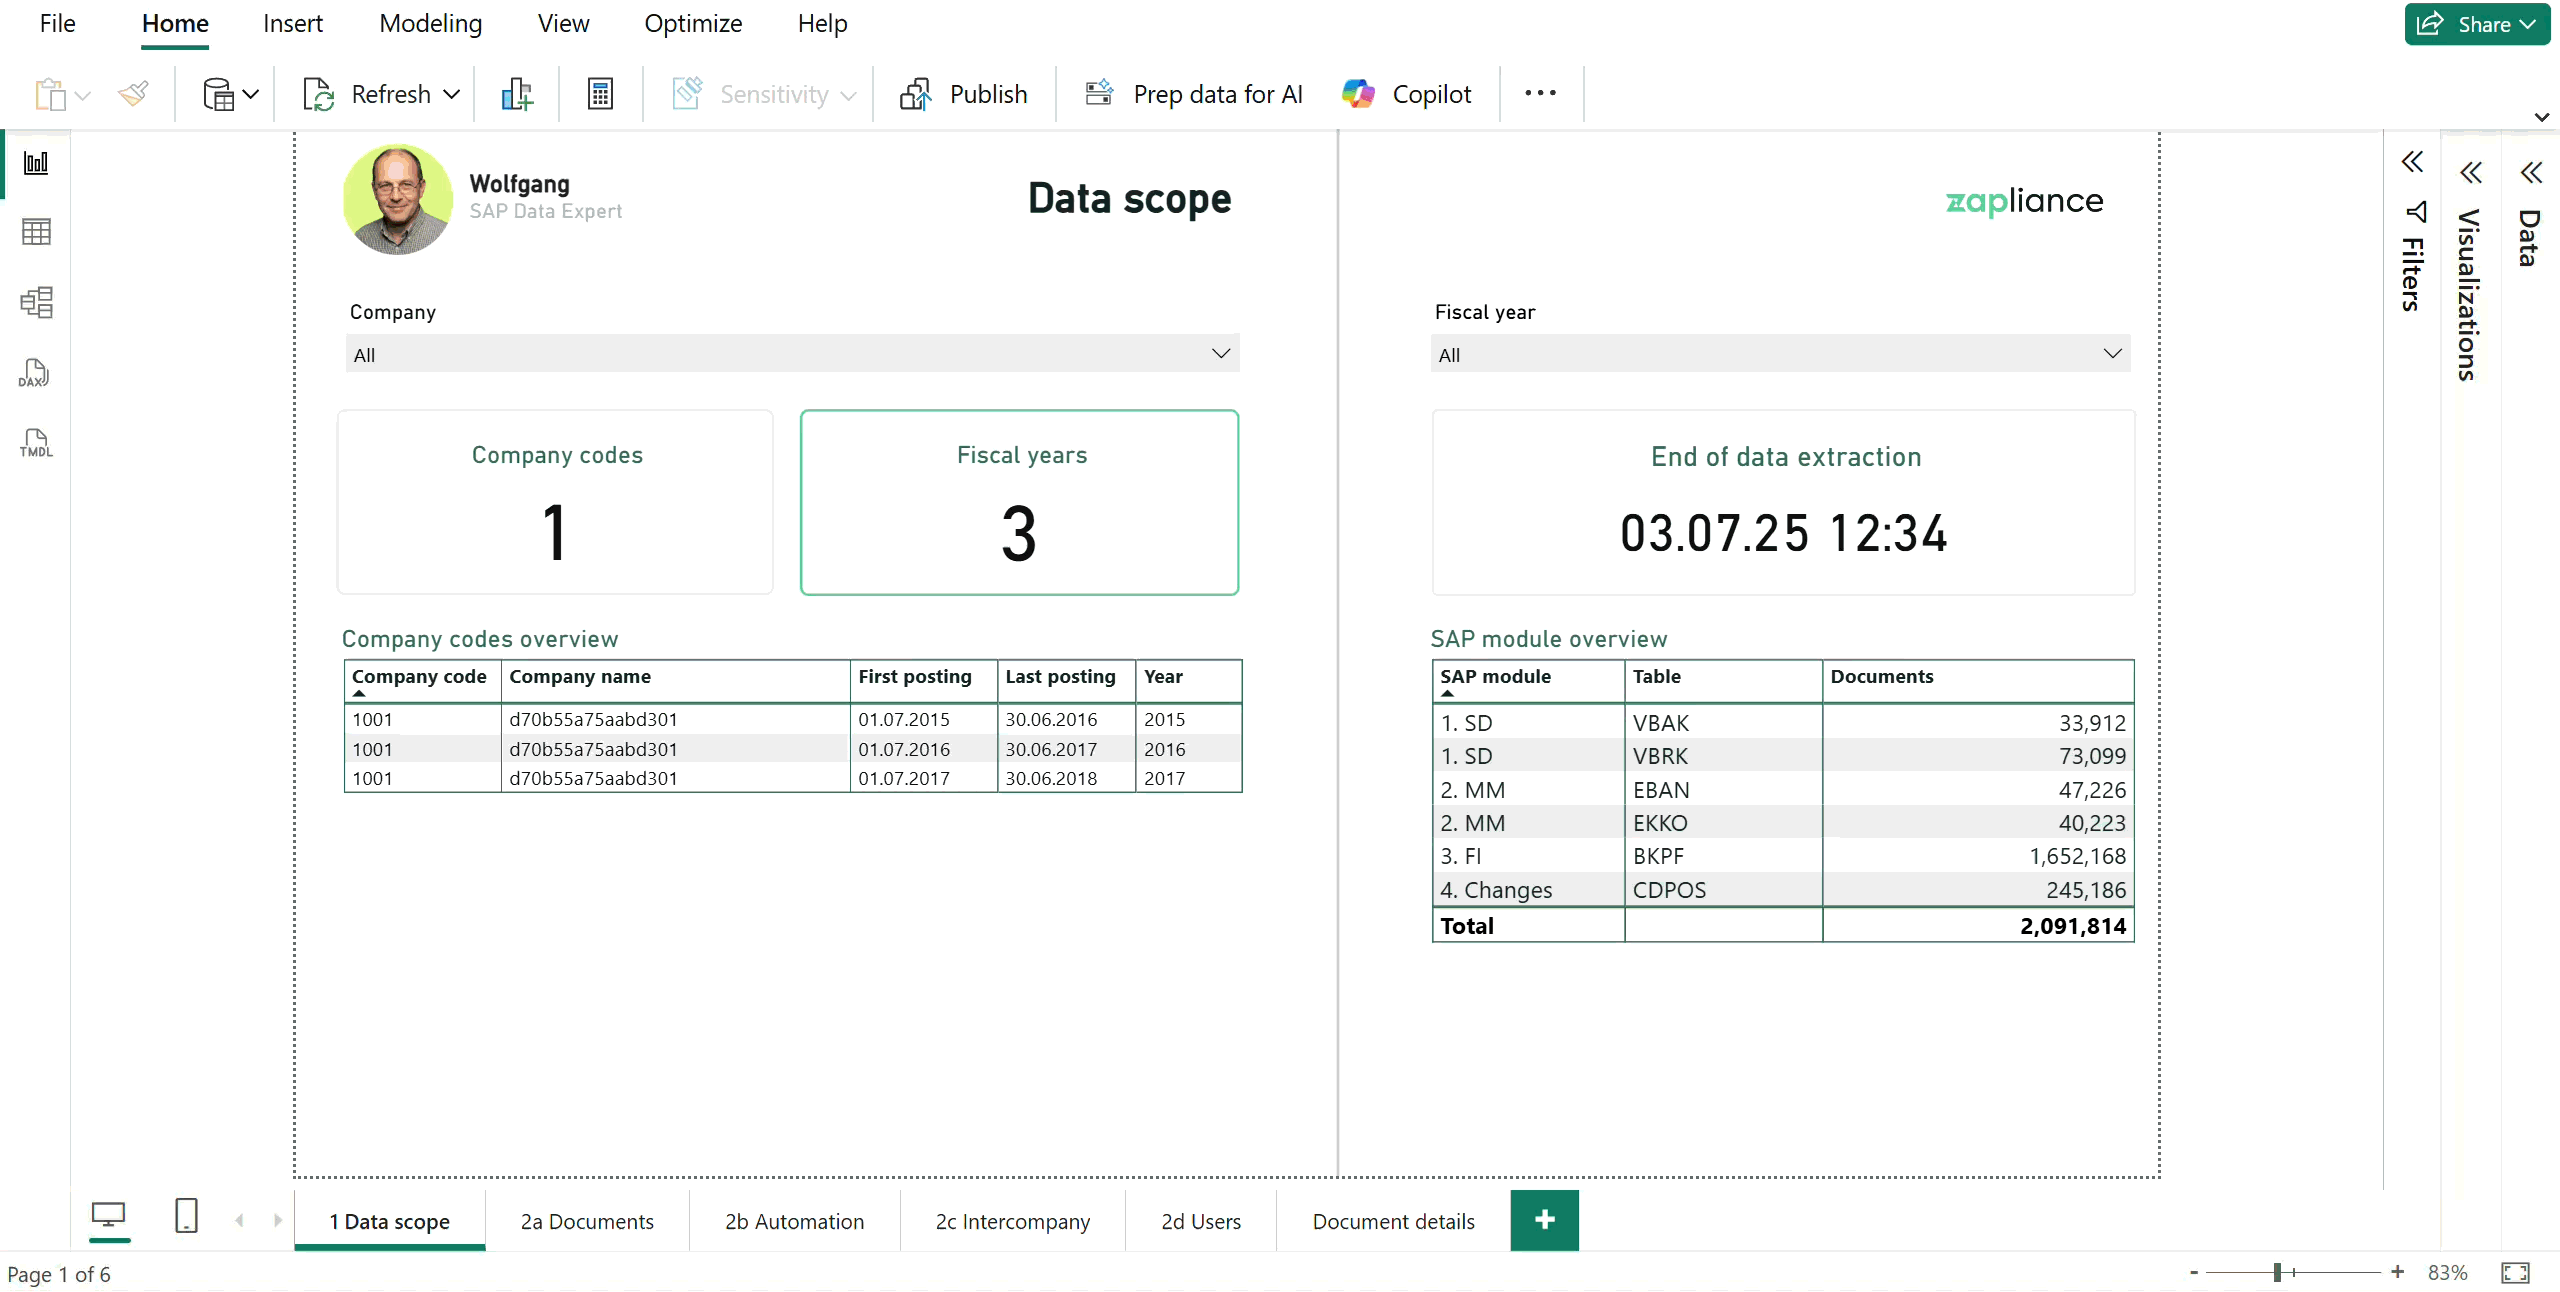Expand the Filters pane chevron
Image resolution: width=2560 pixels, height=1292 pixels.
(2412, 162)
